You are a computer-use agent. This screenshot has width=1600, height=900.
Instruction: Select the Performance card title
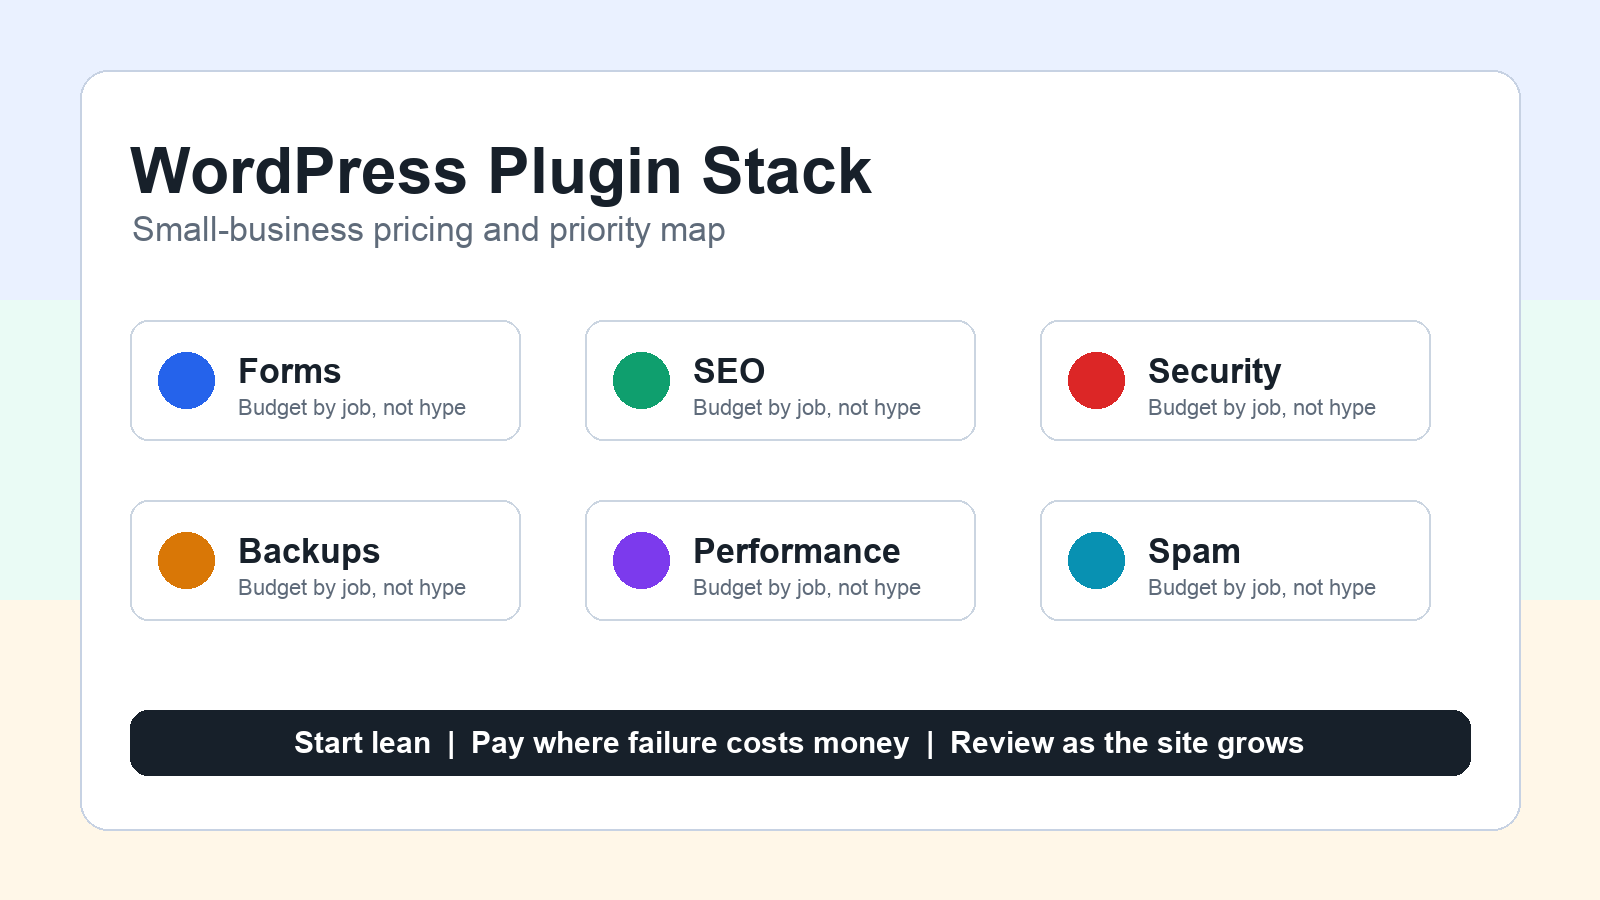797,551
